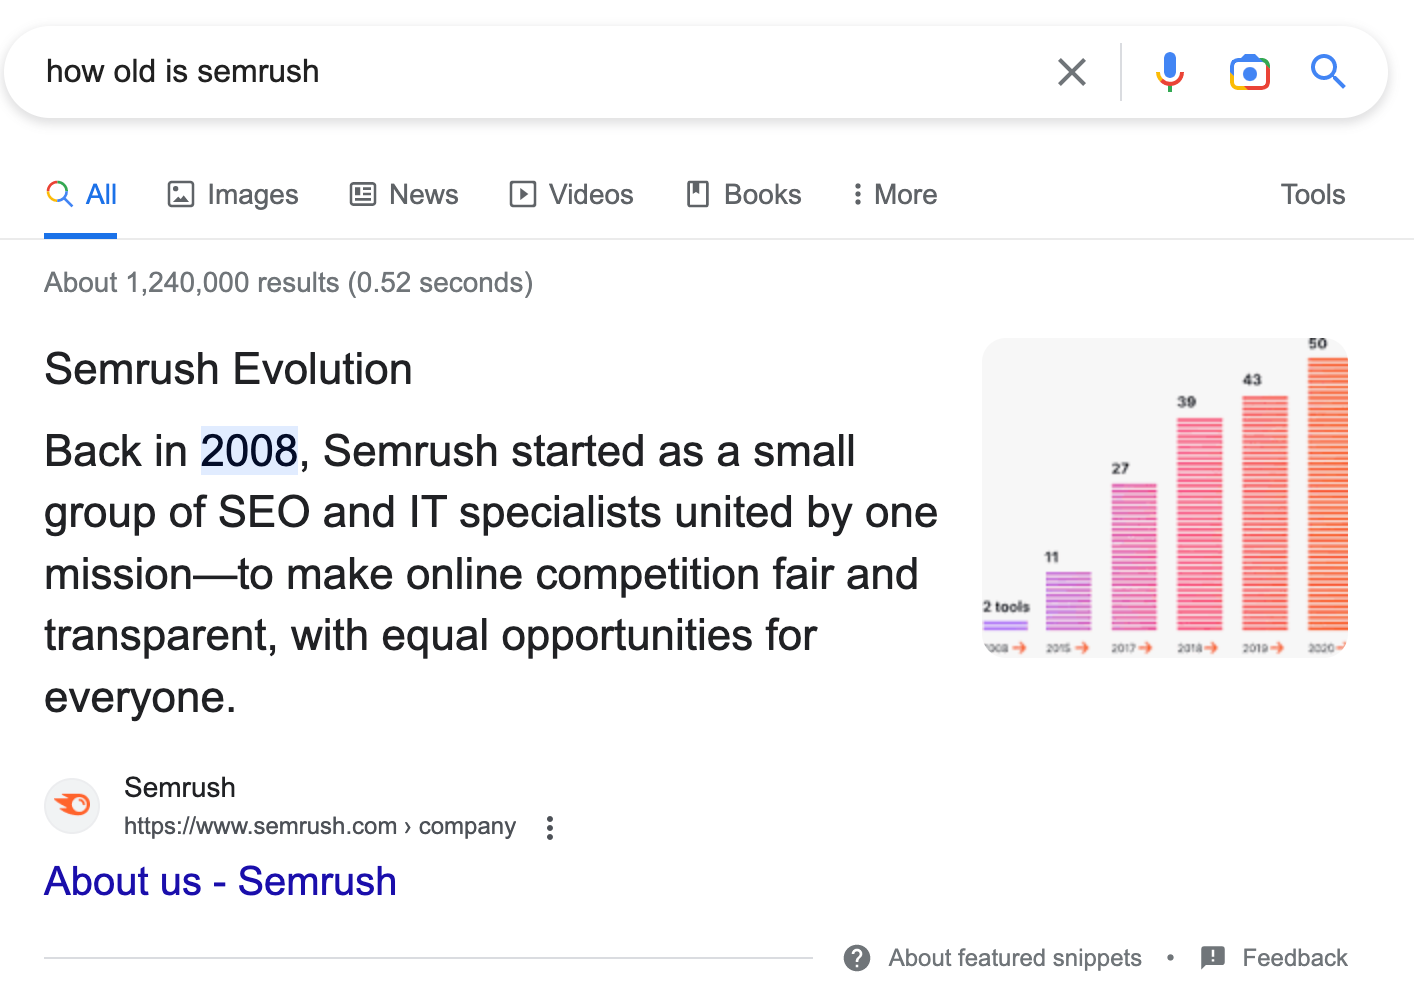Open the Semrush tools bar chart thumbnail

pyautogui.click(x=1165, y=497)
